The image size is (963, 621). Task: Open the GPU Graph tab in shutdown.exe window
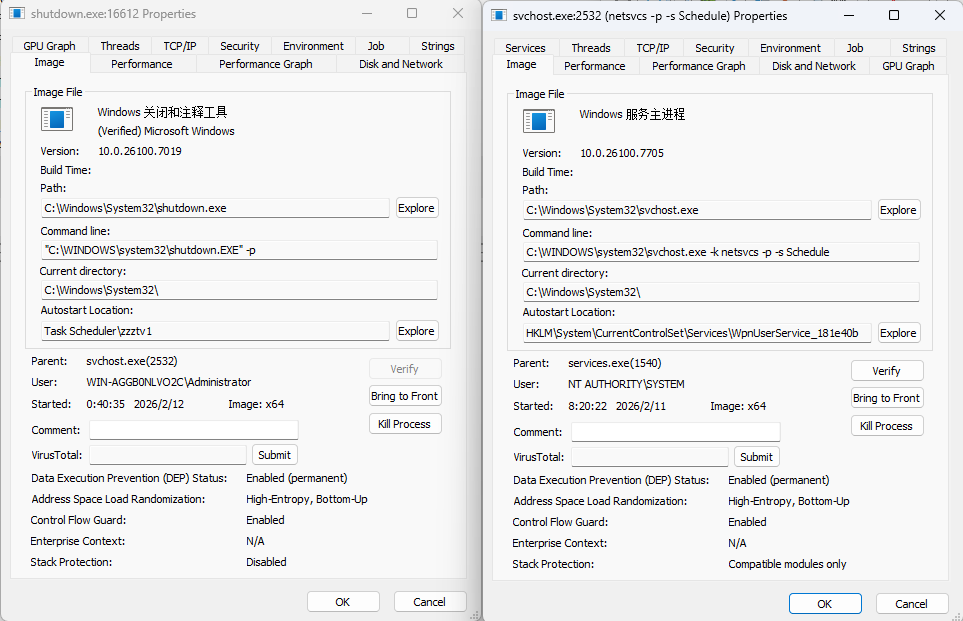tap(49, 46)
